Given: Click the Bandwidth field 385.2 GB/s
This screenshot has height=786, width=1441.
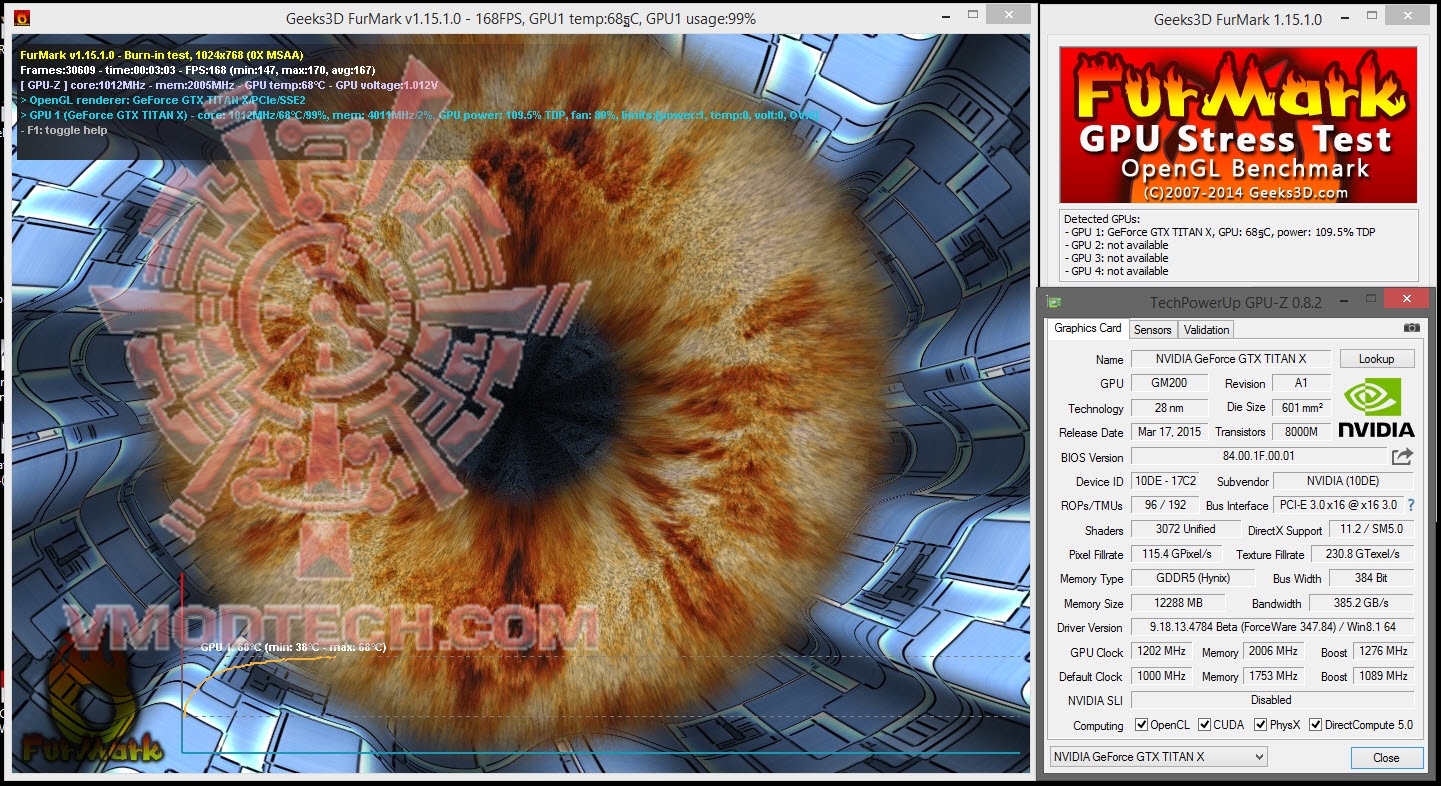Looking at the screenshot, I should coord(1363,604).
